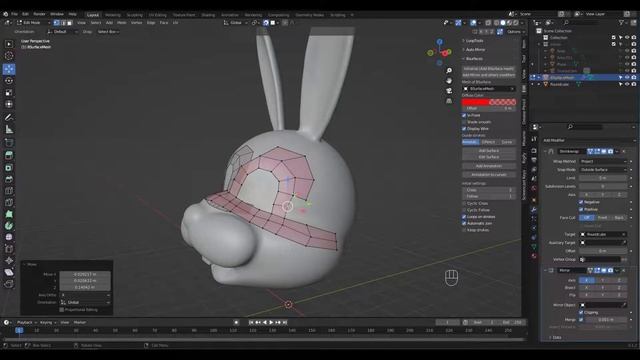
Task: Click the play button in timeline
Action: coord(271,322)
